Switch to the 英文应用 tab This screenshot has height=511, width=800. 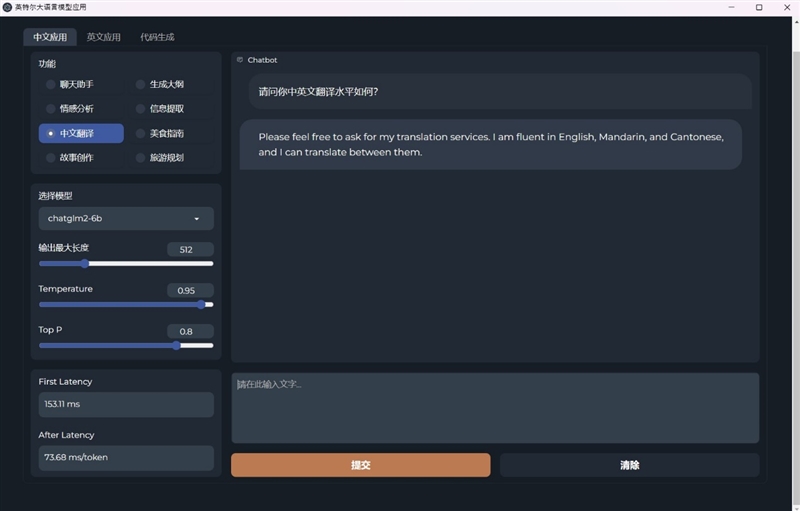(x=104, y=37)
